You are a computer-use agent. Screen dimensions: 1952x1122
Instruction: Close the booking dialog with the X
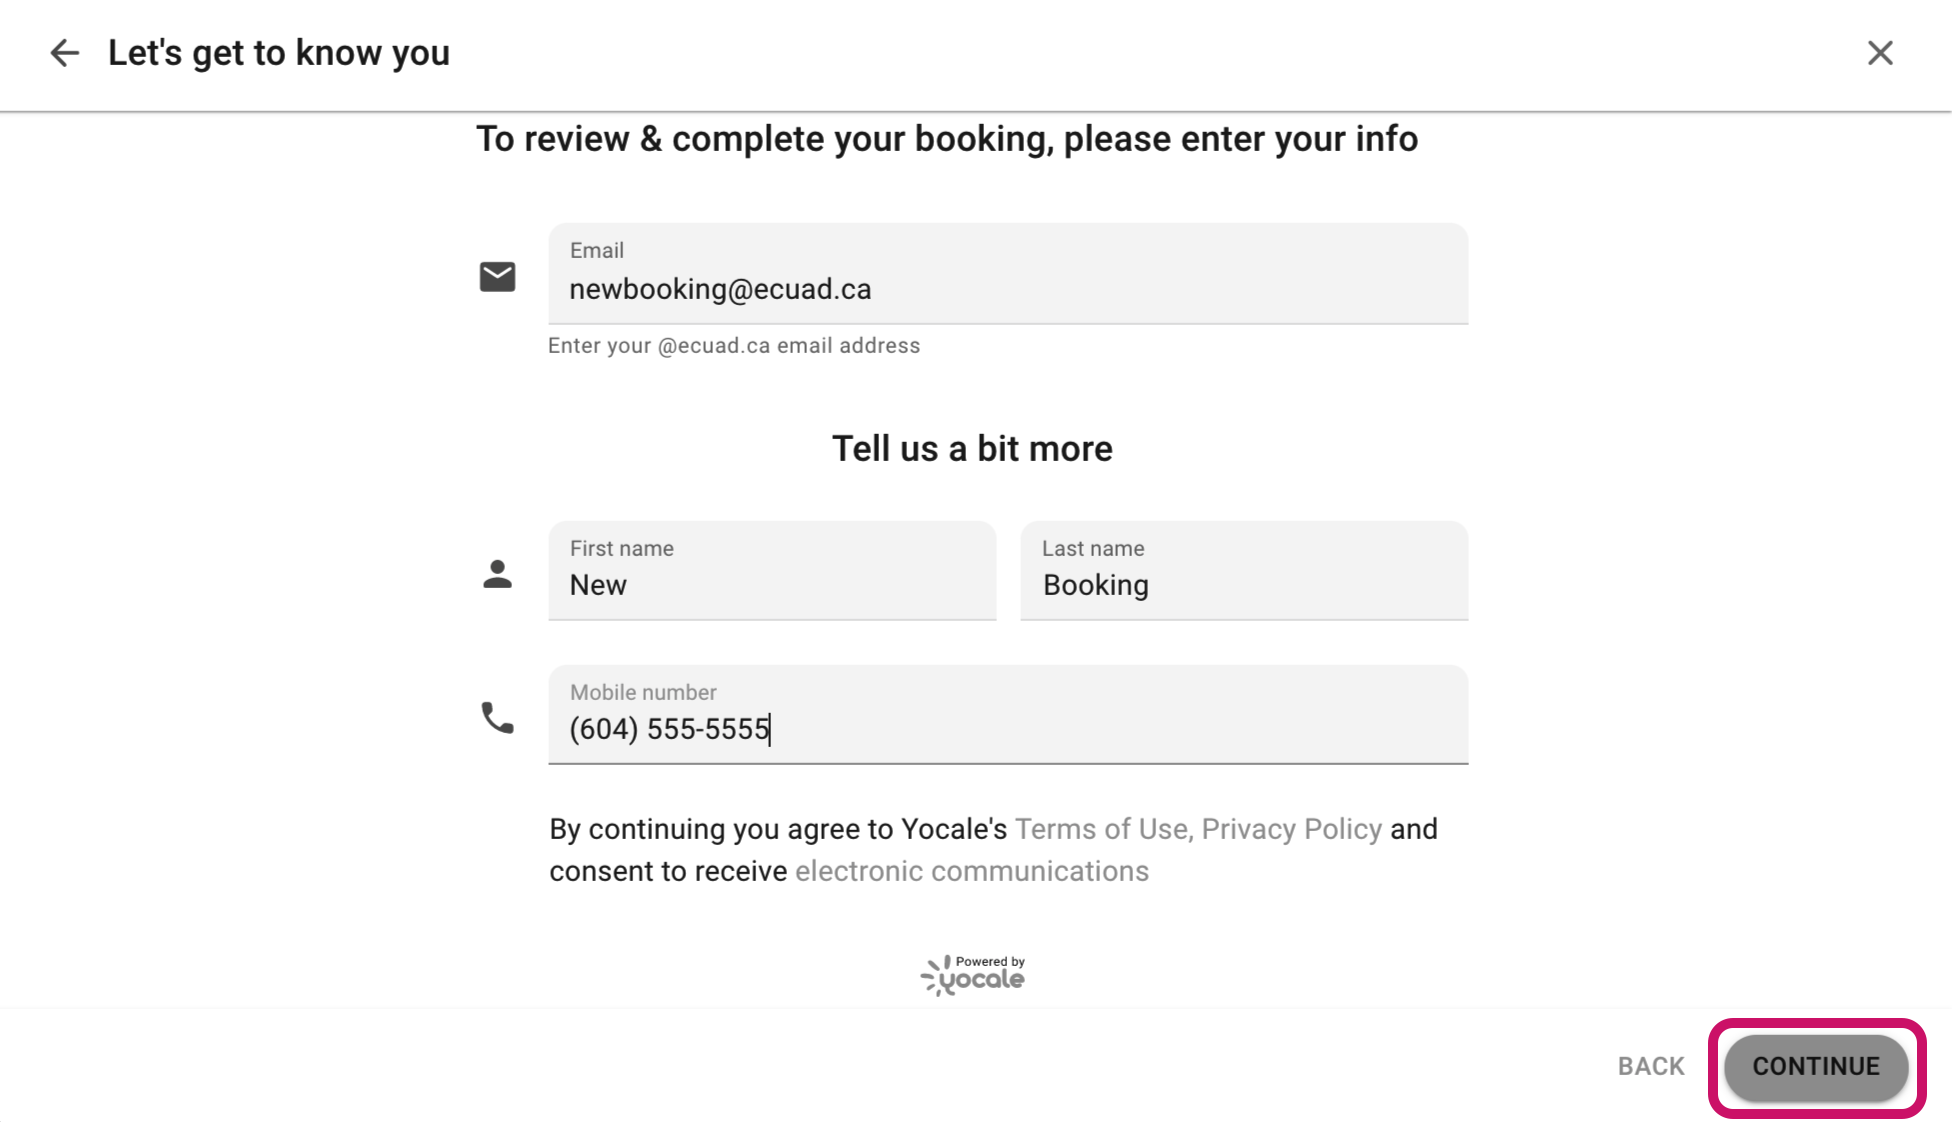click(1880, 53)
